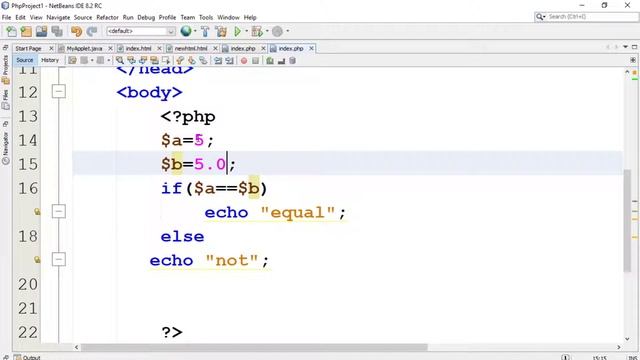Image resolution: width=640 pixels, height=360 pixels.
Task: Click Previous Bookmark icon
Action: 180,61
